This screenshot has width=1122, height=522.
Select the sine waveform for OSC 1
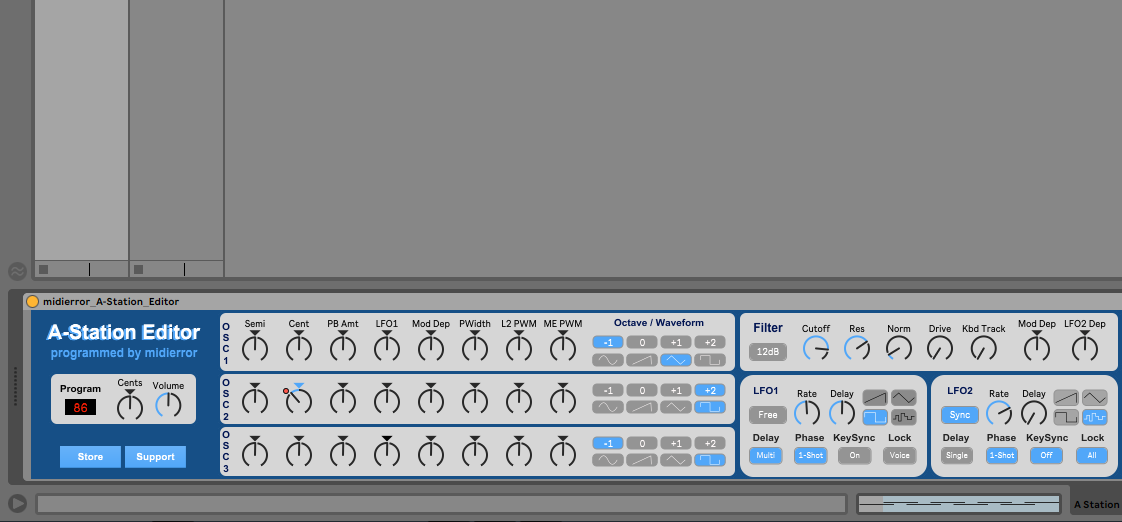607,360
